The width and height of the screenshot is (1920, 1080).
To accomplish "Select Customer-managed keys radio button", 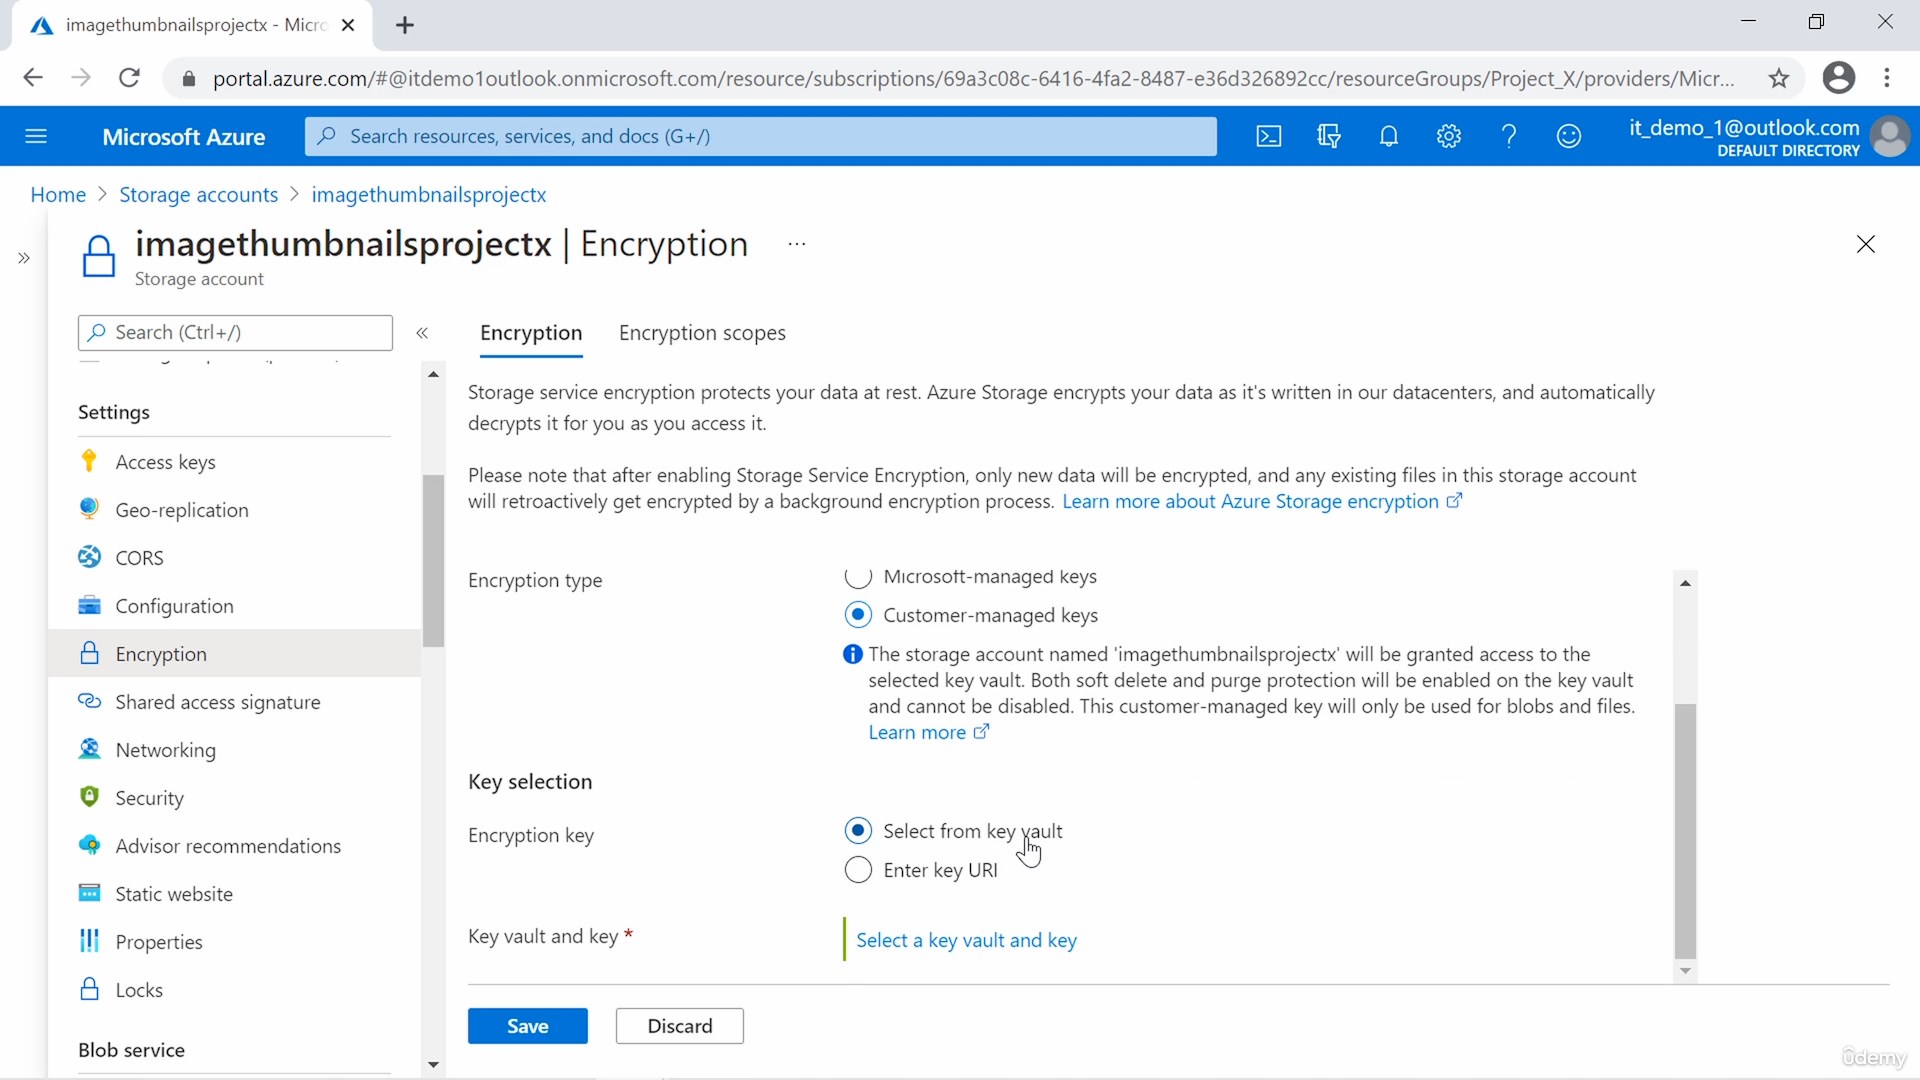I will (x=858, y=614).
